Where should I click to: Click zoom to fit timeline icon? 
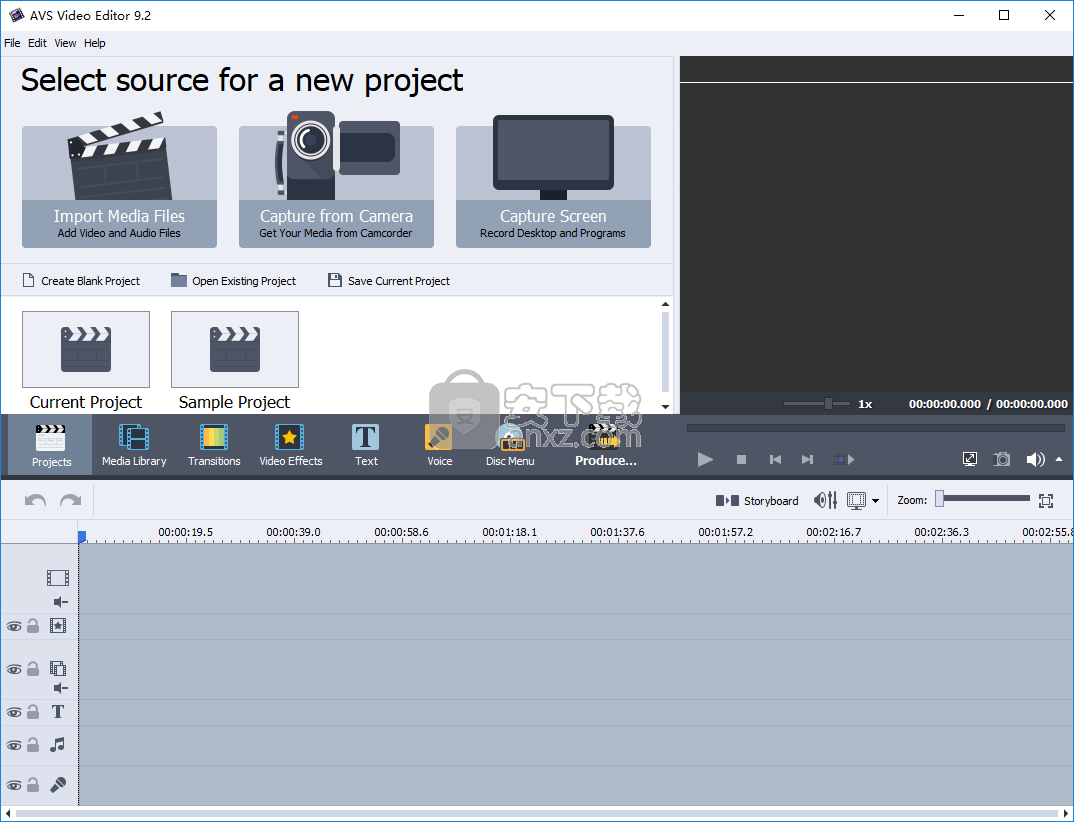pyautogui.click(x=1046, y=501)
